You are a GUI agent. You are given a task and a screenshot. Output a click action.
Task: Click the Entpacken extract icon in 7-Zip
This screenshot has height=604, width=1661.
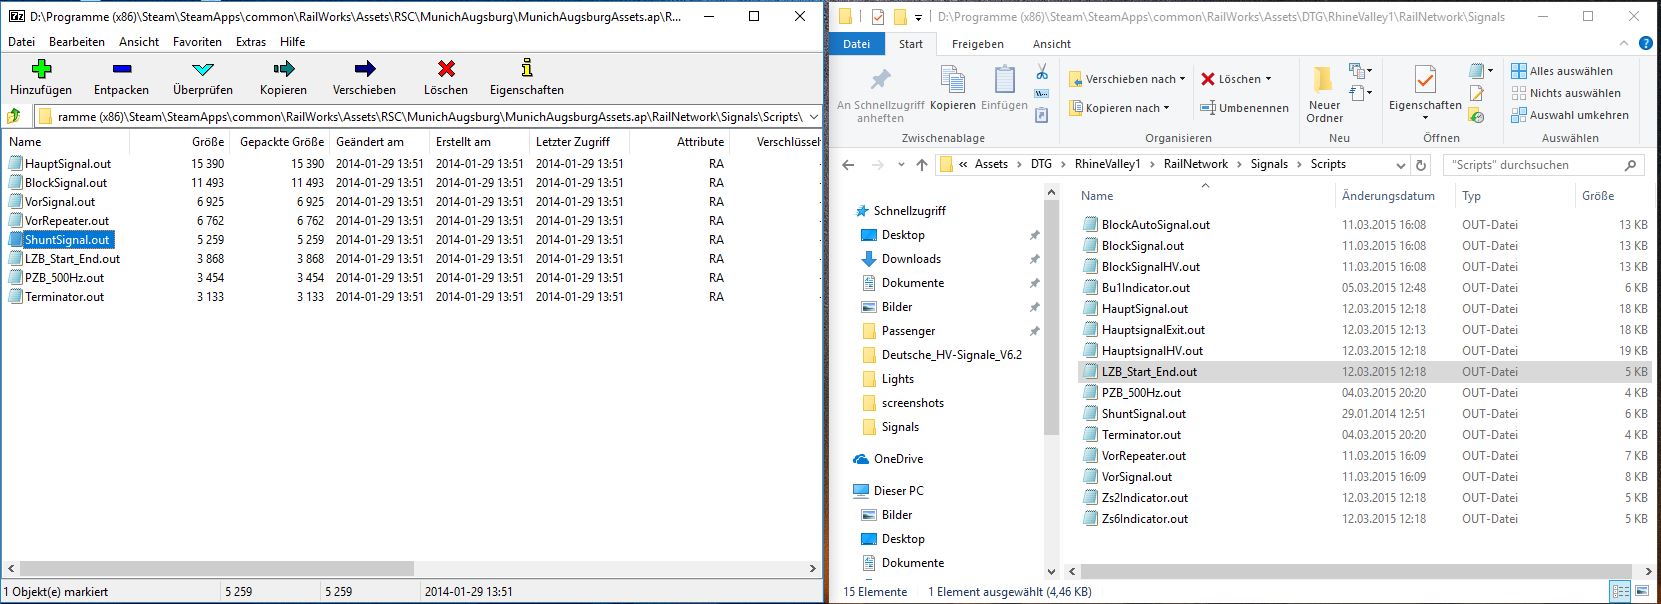[121, 69]
